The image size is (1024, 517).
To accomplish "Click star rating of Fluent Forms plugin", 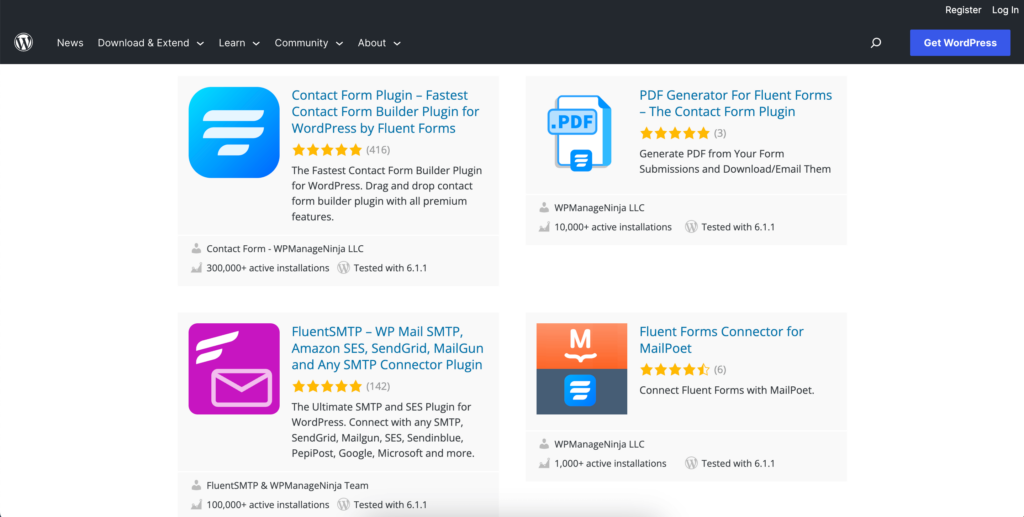I will pos(327,150).
